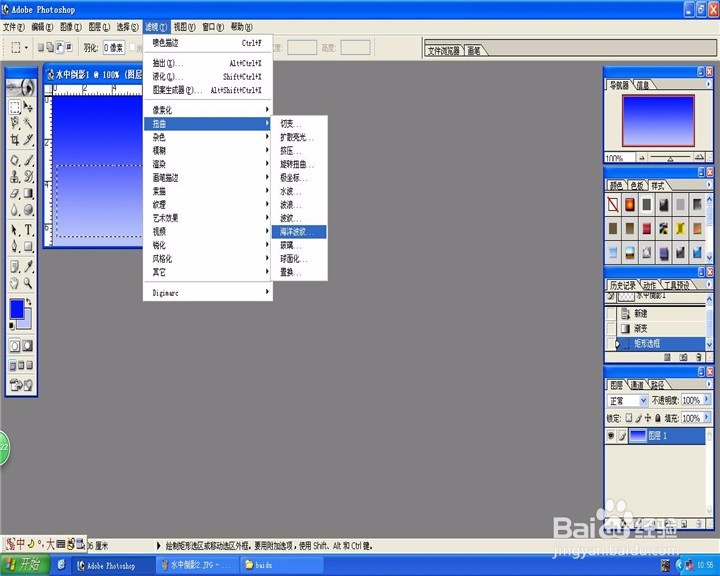Select the Rectangular Marquee tool in toolbox
Viewport: 720px width, 576px height.
15,107
